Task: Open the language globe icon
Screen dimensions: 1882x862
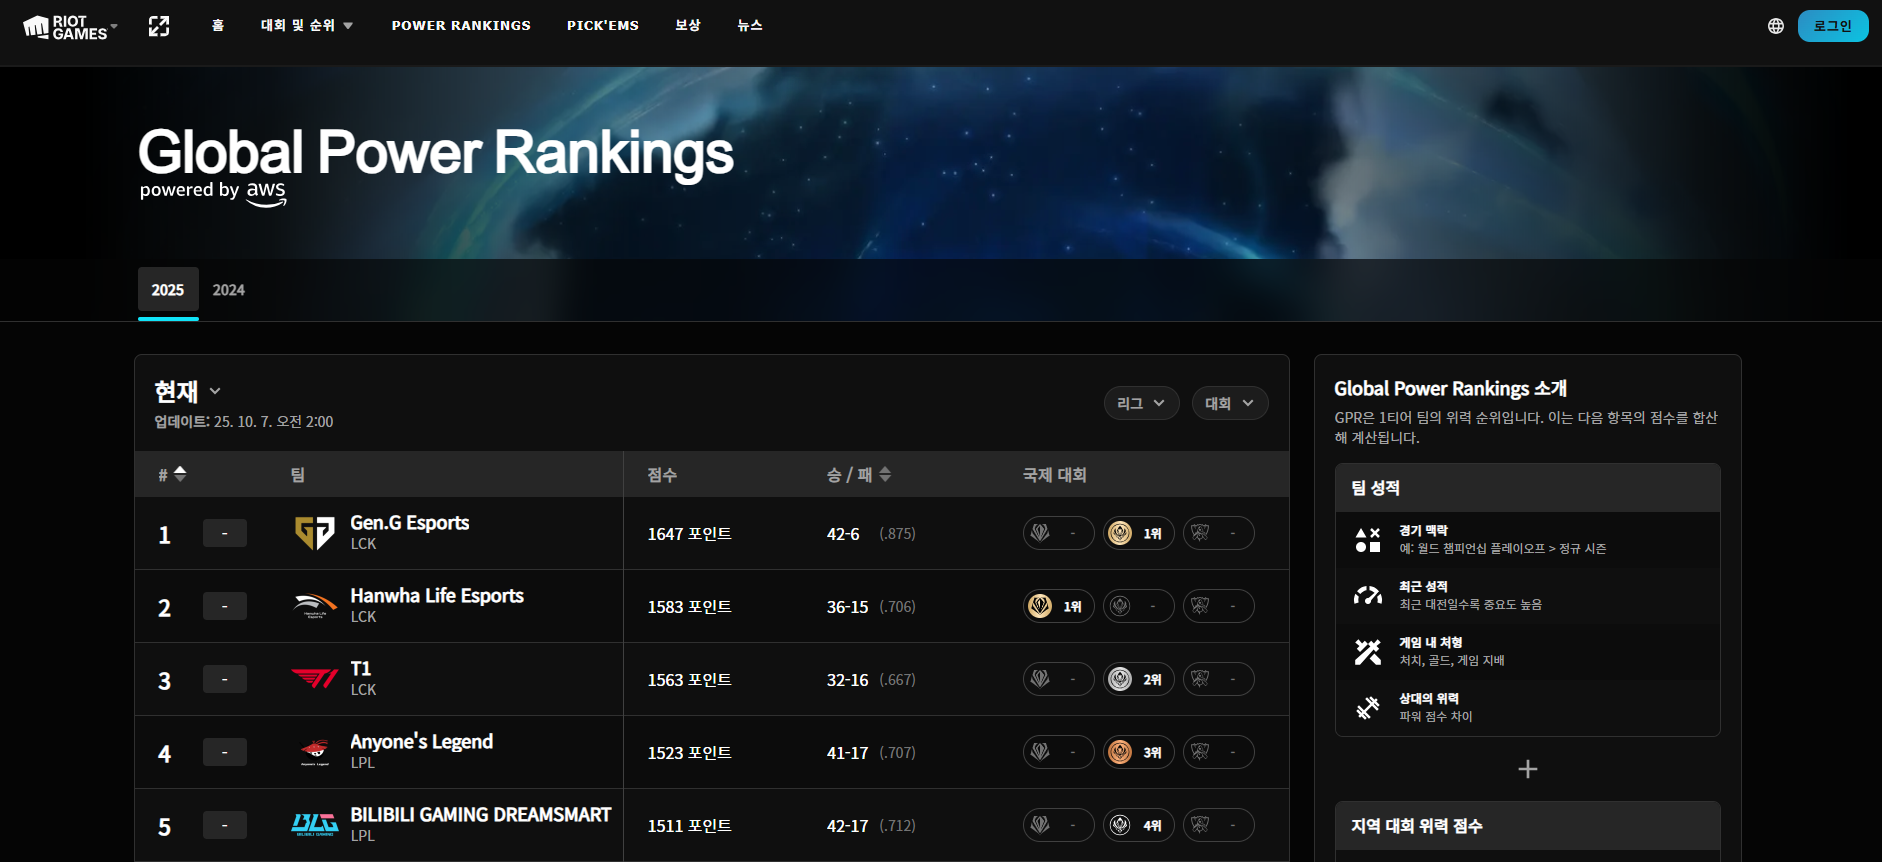Action: pyautogui.click(x=1775, y=26)
